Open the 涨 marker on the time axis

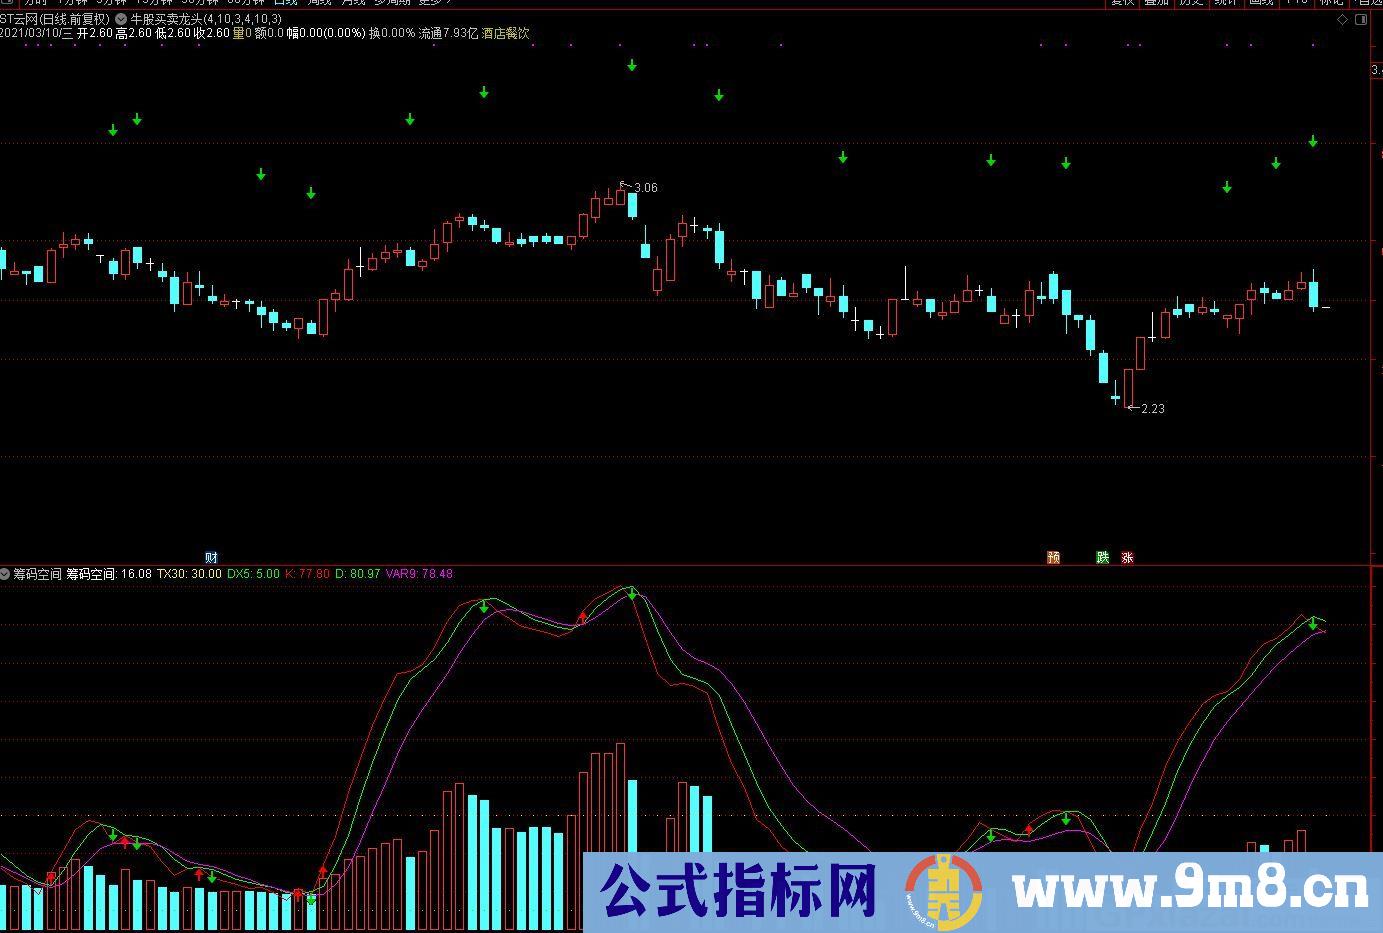tap(1127, 557)
